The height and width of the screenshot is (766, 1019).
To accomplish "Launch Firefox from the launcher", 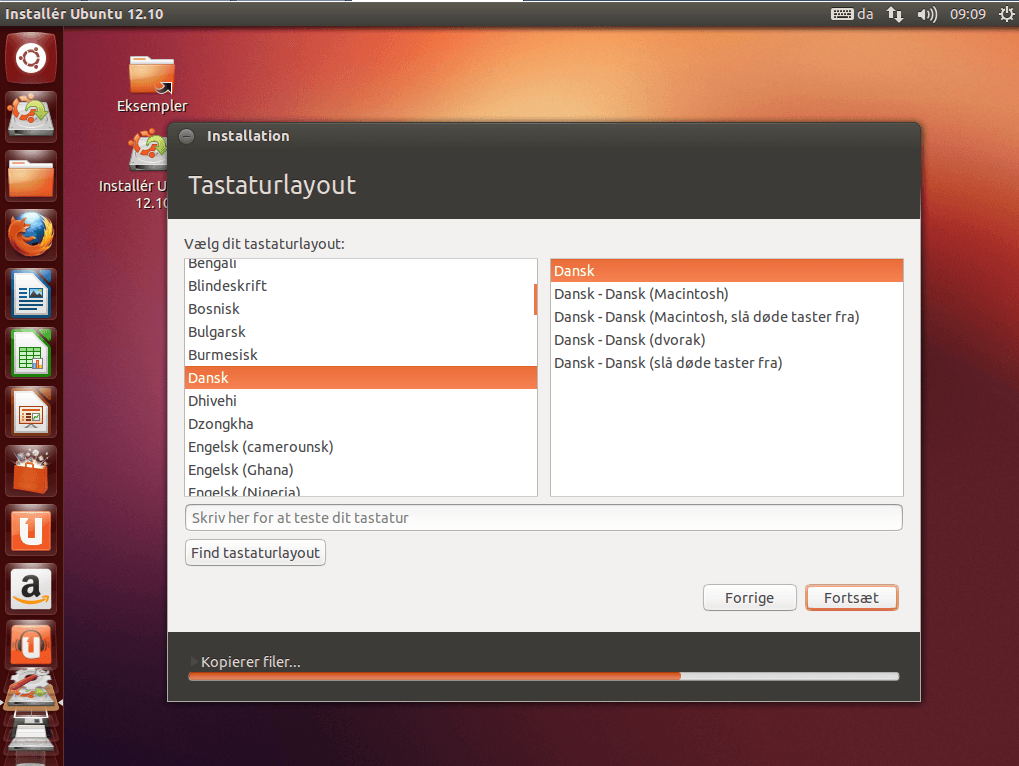I will [31, 233].
